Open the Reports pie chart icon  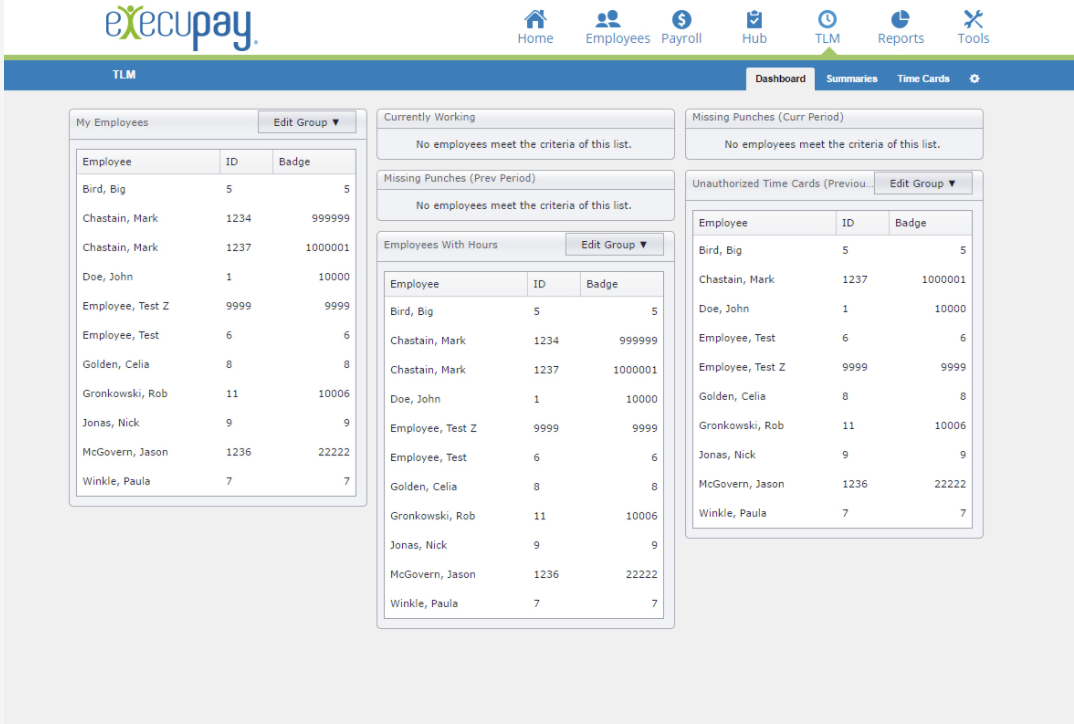[900, 19]
